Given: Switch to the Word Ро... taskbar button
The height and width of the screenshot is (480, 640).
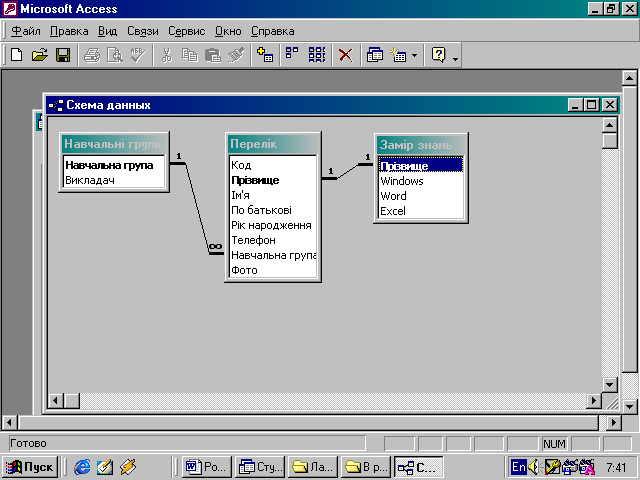Looking at the screenshot, I should [206, 467].
